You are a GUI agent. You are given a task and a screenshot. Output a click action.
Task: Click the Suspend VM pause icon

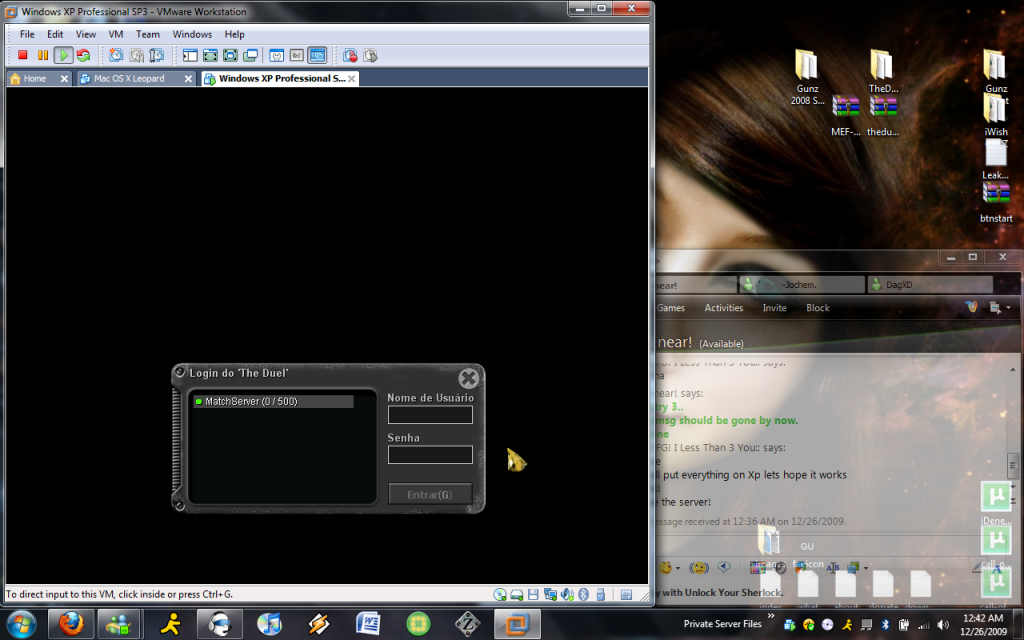[x=42, y=55]
